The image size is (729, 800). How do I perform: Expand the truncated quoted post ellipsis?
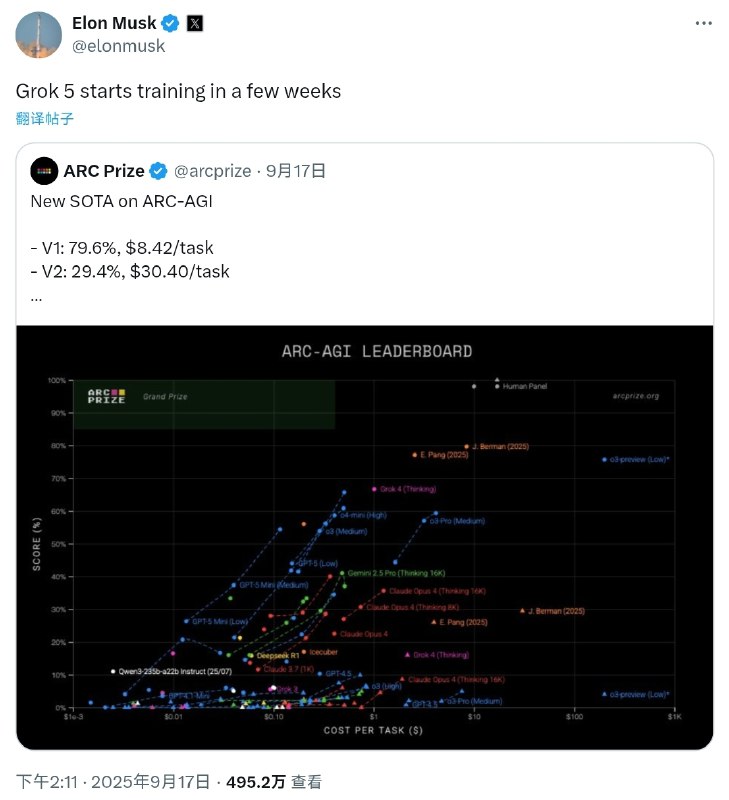point(37,296)
